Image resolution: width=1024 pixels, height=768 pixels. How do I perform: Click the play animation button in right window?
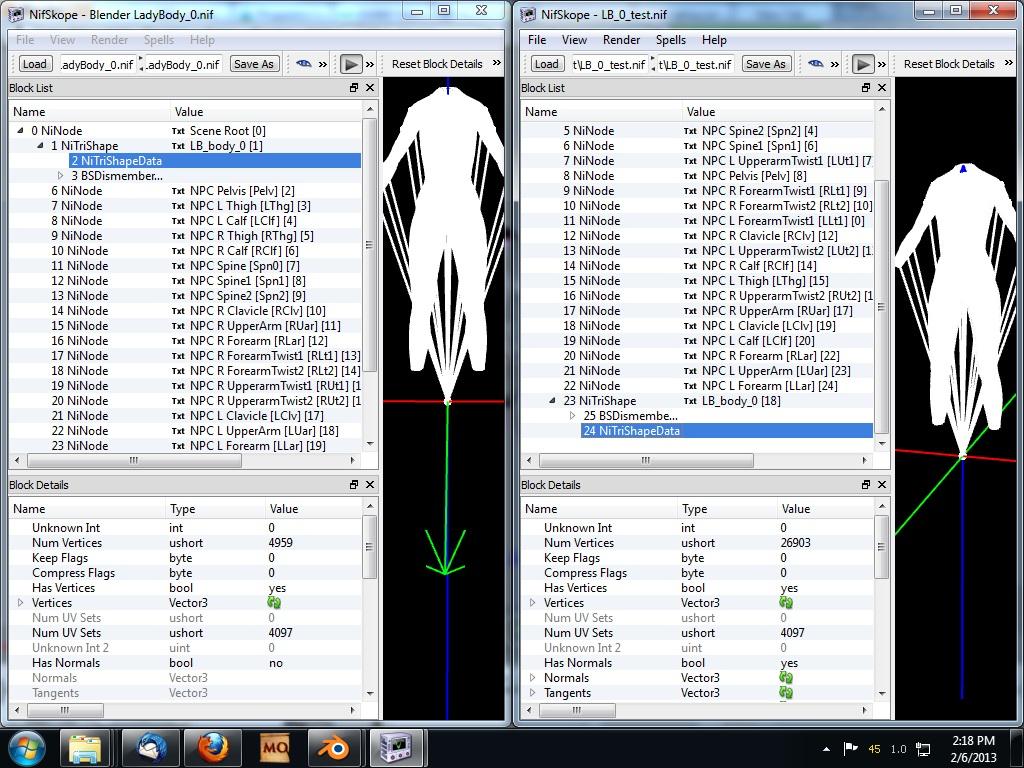pyautogui.click(x=863, y=64)
